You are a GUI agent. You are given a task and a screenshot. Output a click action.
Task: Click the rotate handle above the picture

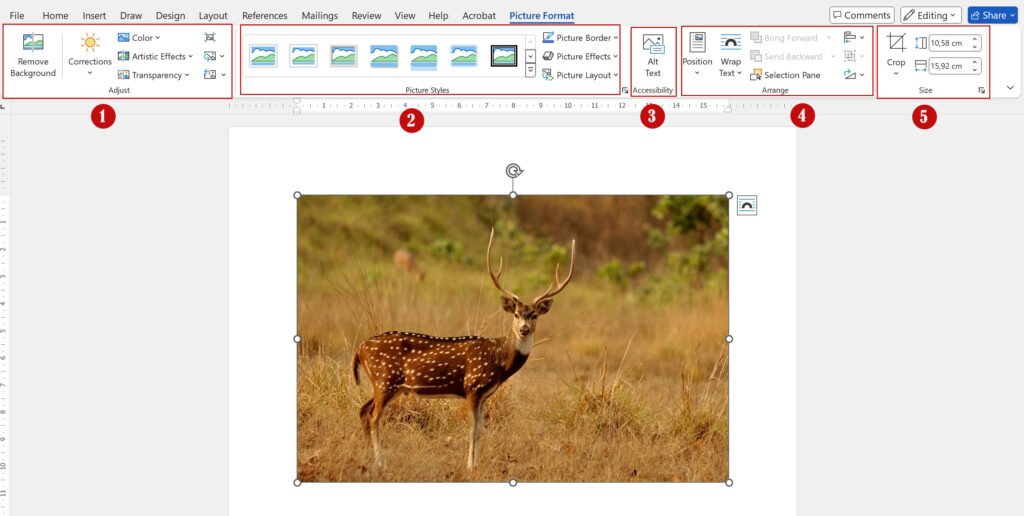point(513,171)
